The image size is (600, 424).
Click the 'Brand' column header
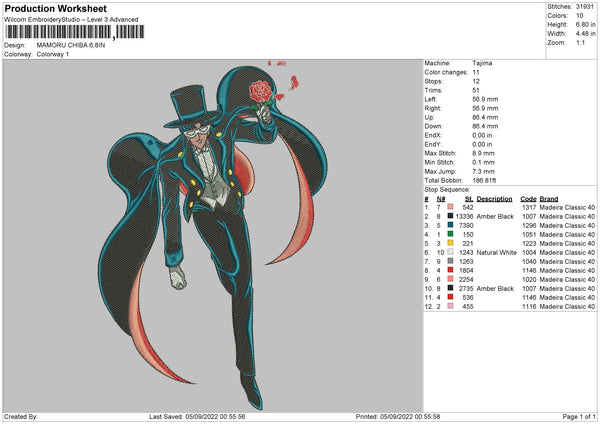549,199
